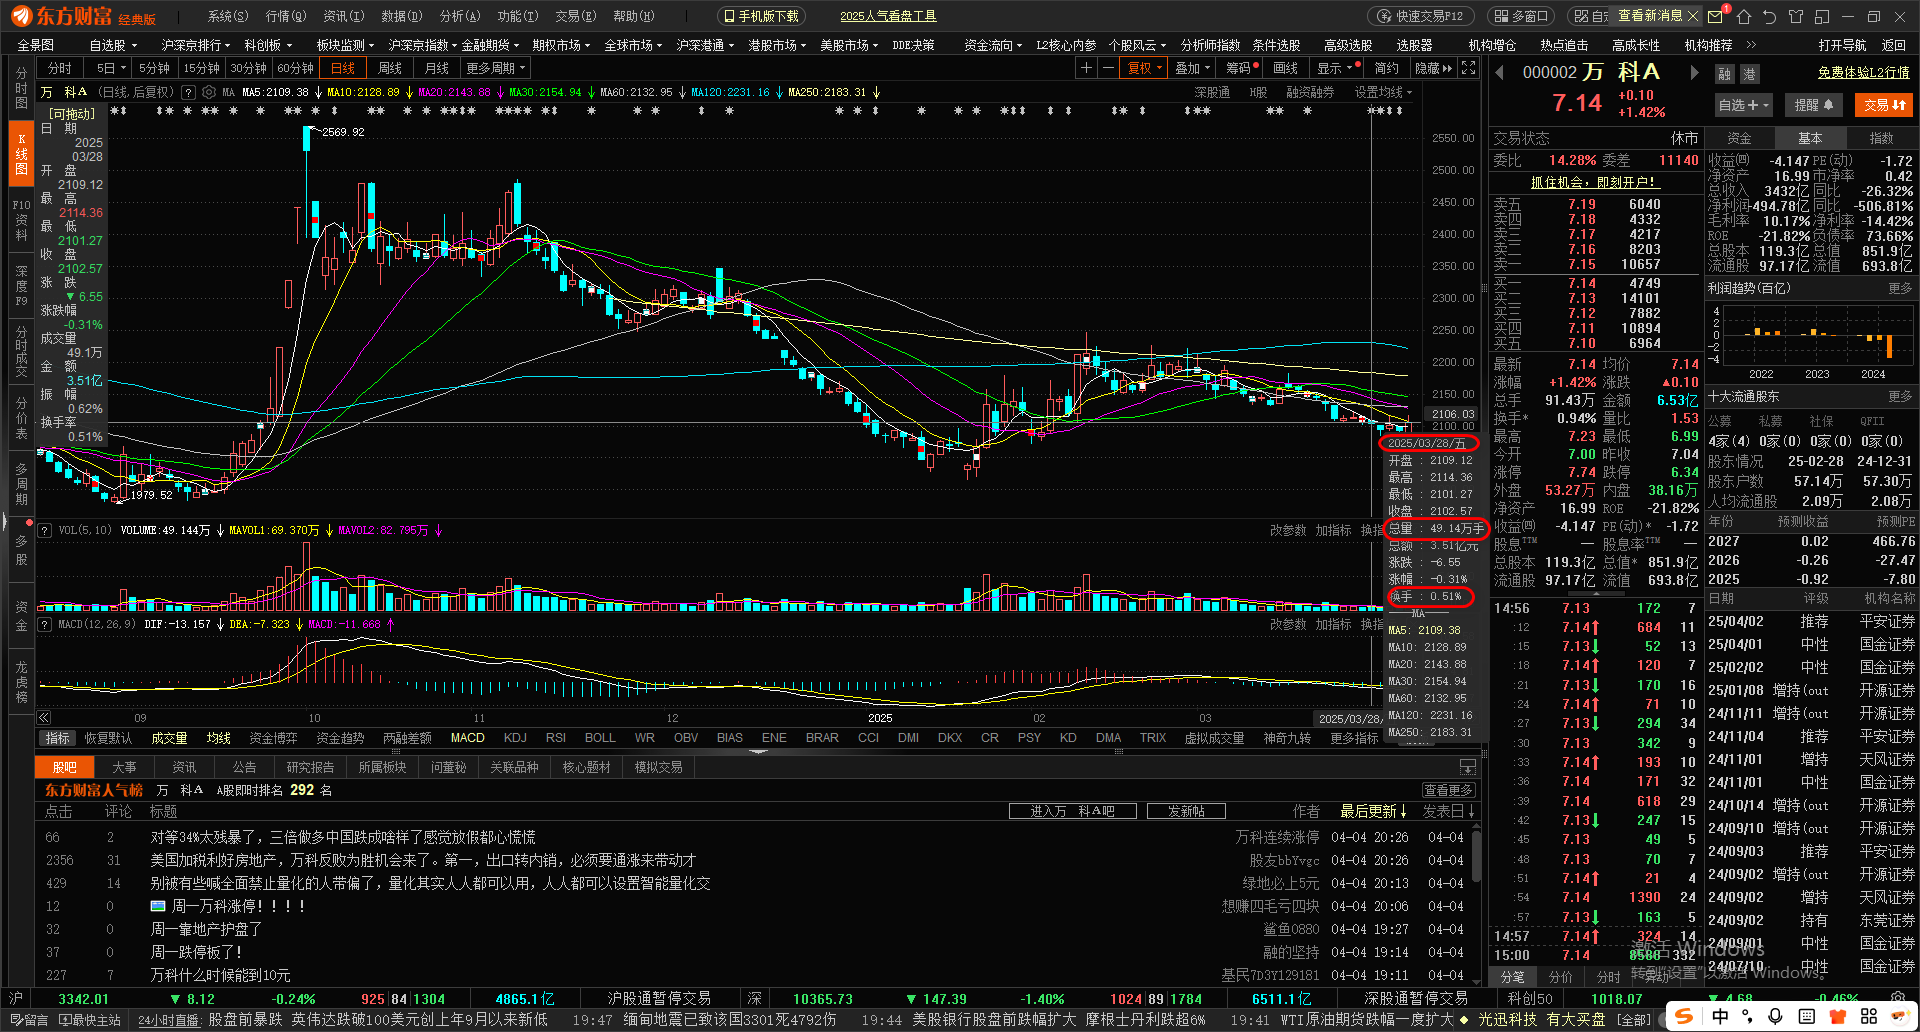Screen dimensions: 1920x1032
Task: Open F10资料 in sidebar
Action: click(x=21, y=220)
